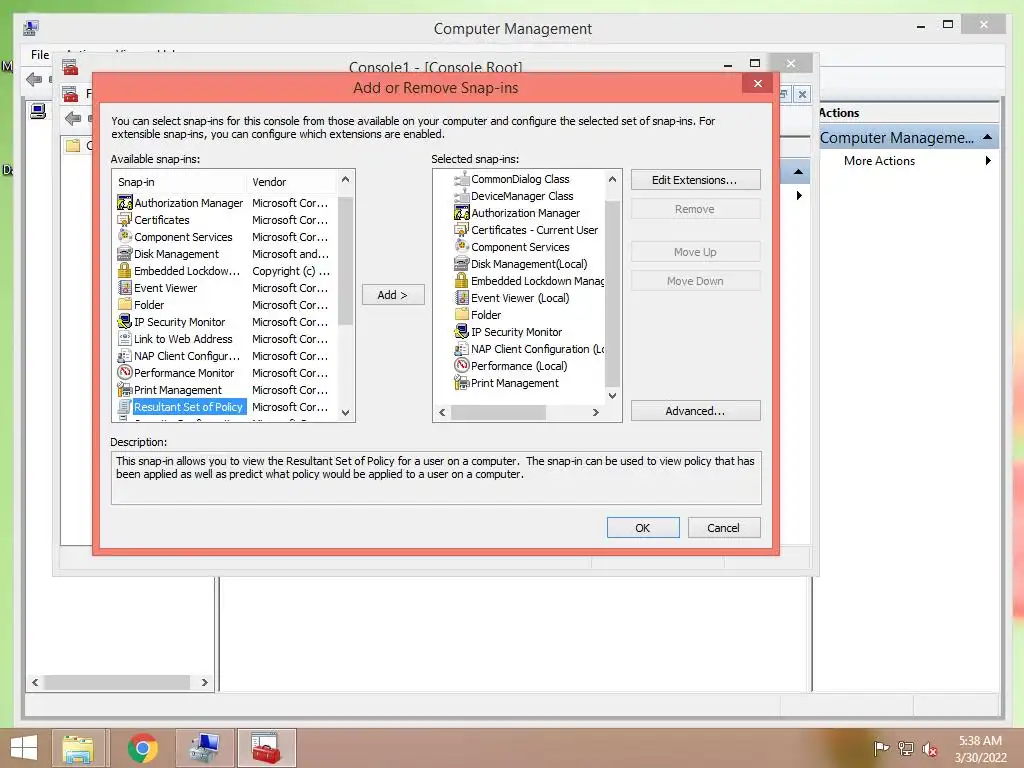This screenshot has width=1024, height=768.
Task: Click Selected snap-ins horizontal scrollbar thumb
Action: point(498,413)
